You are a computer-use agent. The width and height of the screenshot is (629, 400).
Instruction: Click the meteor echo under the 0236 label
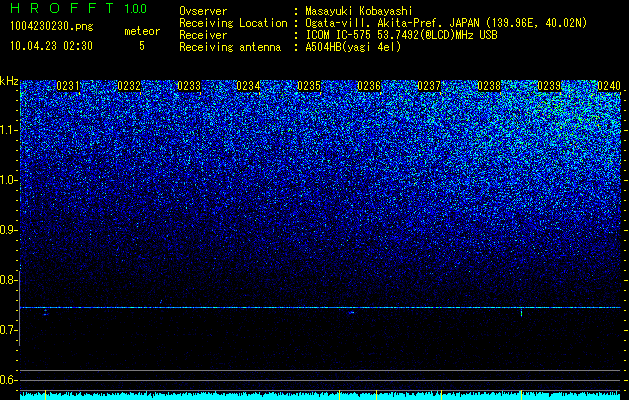[352, 312]
